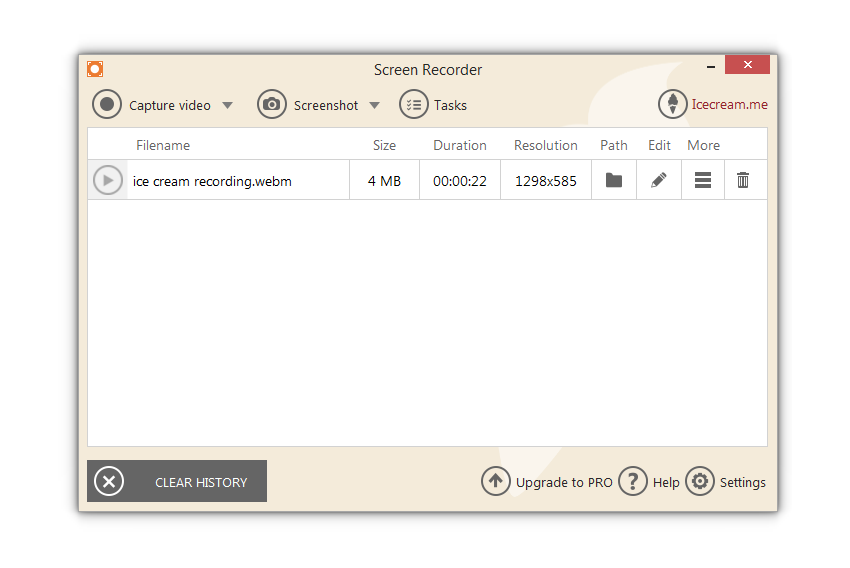
Task: Open folder path of the recording
Action: click(614, 180)
